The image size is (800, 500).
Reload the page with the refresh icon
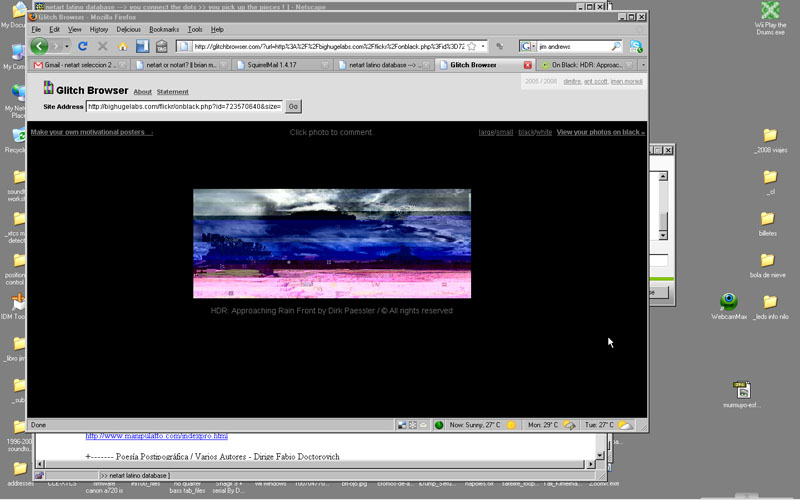(83, 46)
